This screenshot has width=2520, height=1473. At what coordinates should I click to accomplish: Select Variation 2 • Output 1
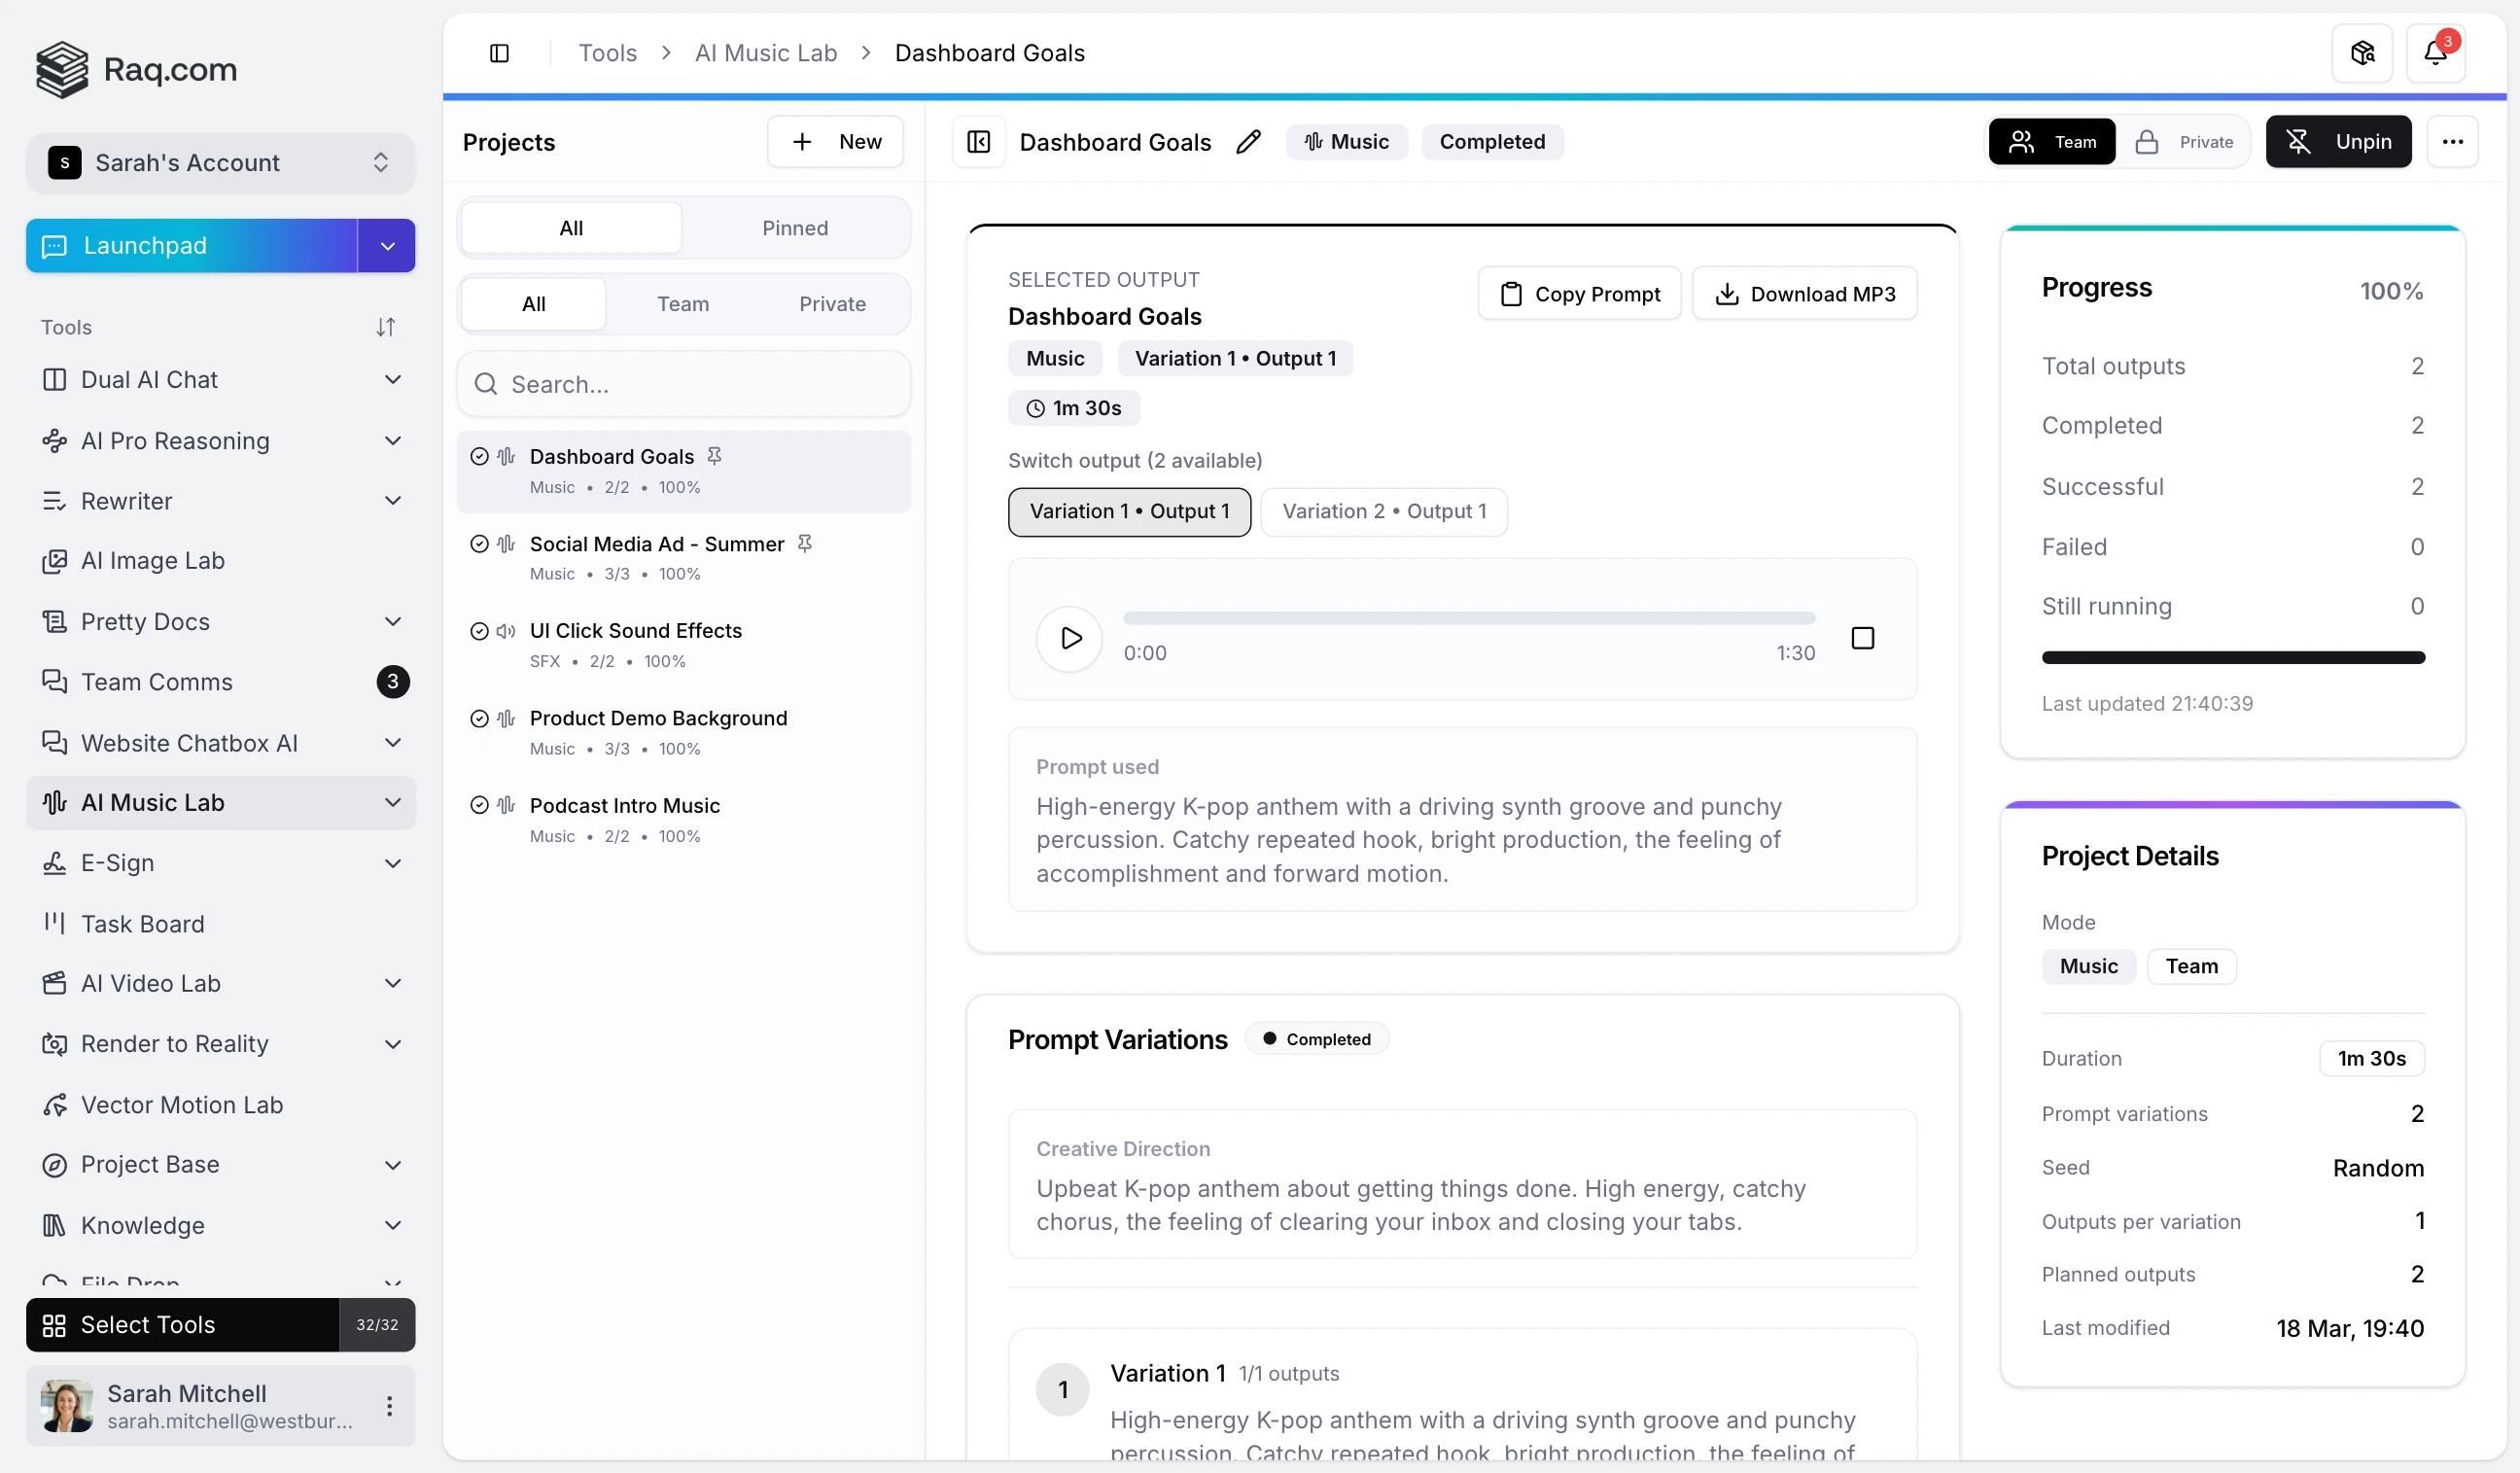click(x=1384, y=512)
